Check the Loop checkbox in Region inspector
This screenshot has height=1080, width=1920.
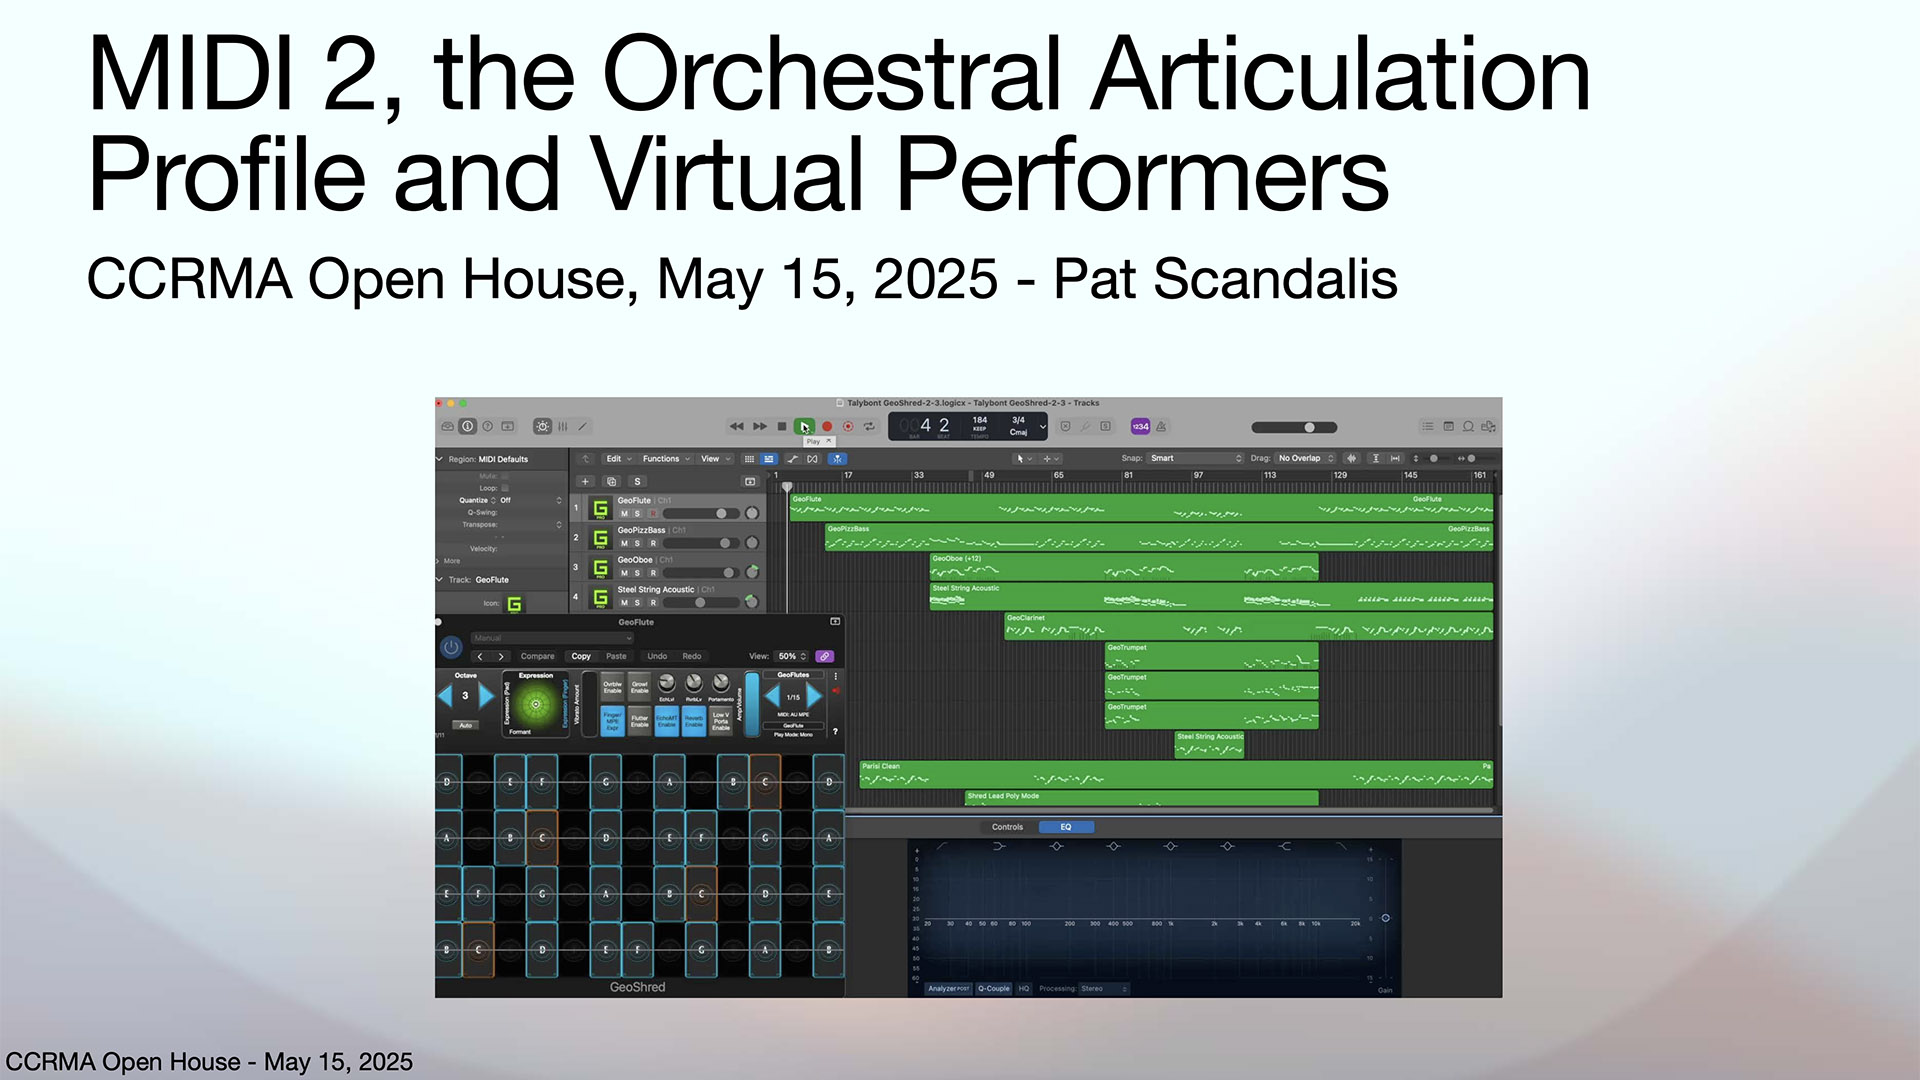pos(505,488)
